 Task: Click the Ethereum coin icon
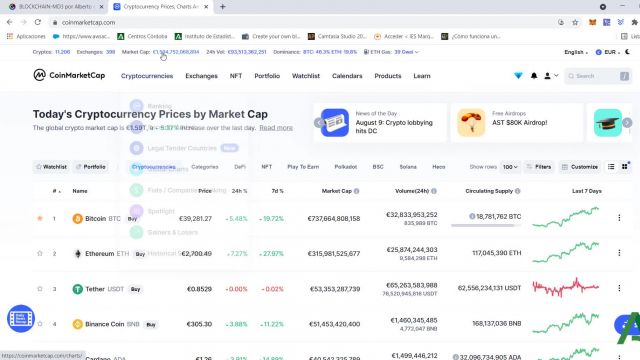click(x=78, y=253)
